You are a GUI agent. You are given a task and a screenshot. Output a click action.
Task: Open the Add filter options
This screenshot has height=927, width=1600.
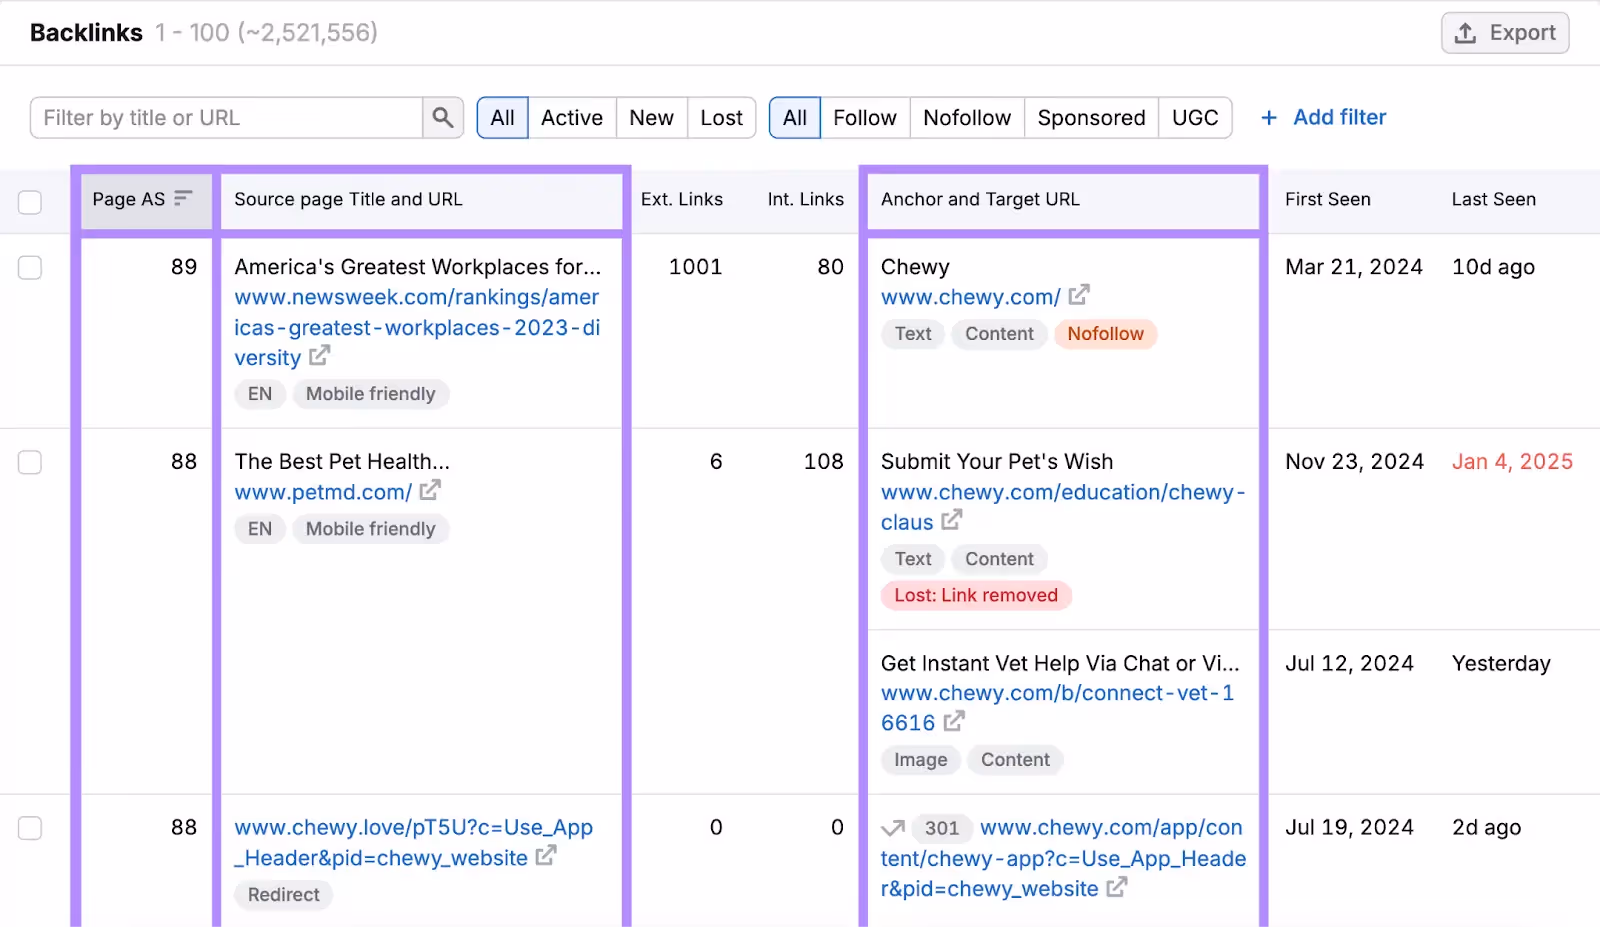pos(1338,117)
